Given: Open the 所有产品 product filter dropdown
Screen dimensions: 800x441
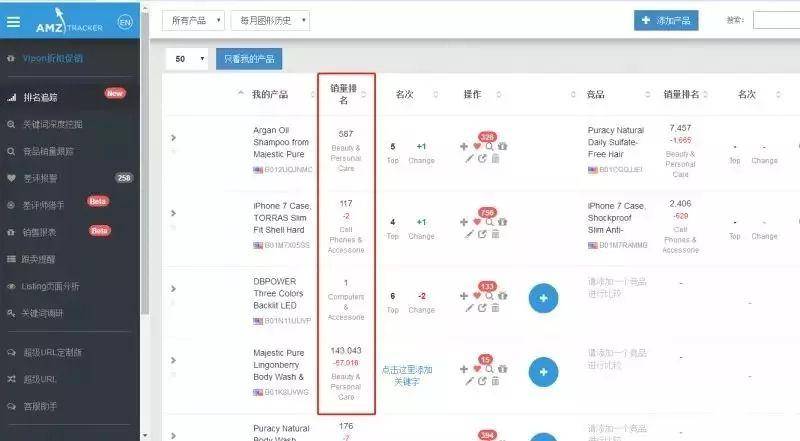Looking at the screenshot, I should (x=193, y=20).
